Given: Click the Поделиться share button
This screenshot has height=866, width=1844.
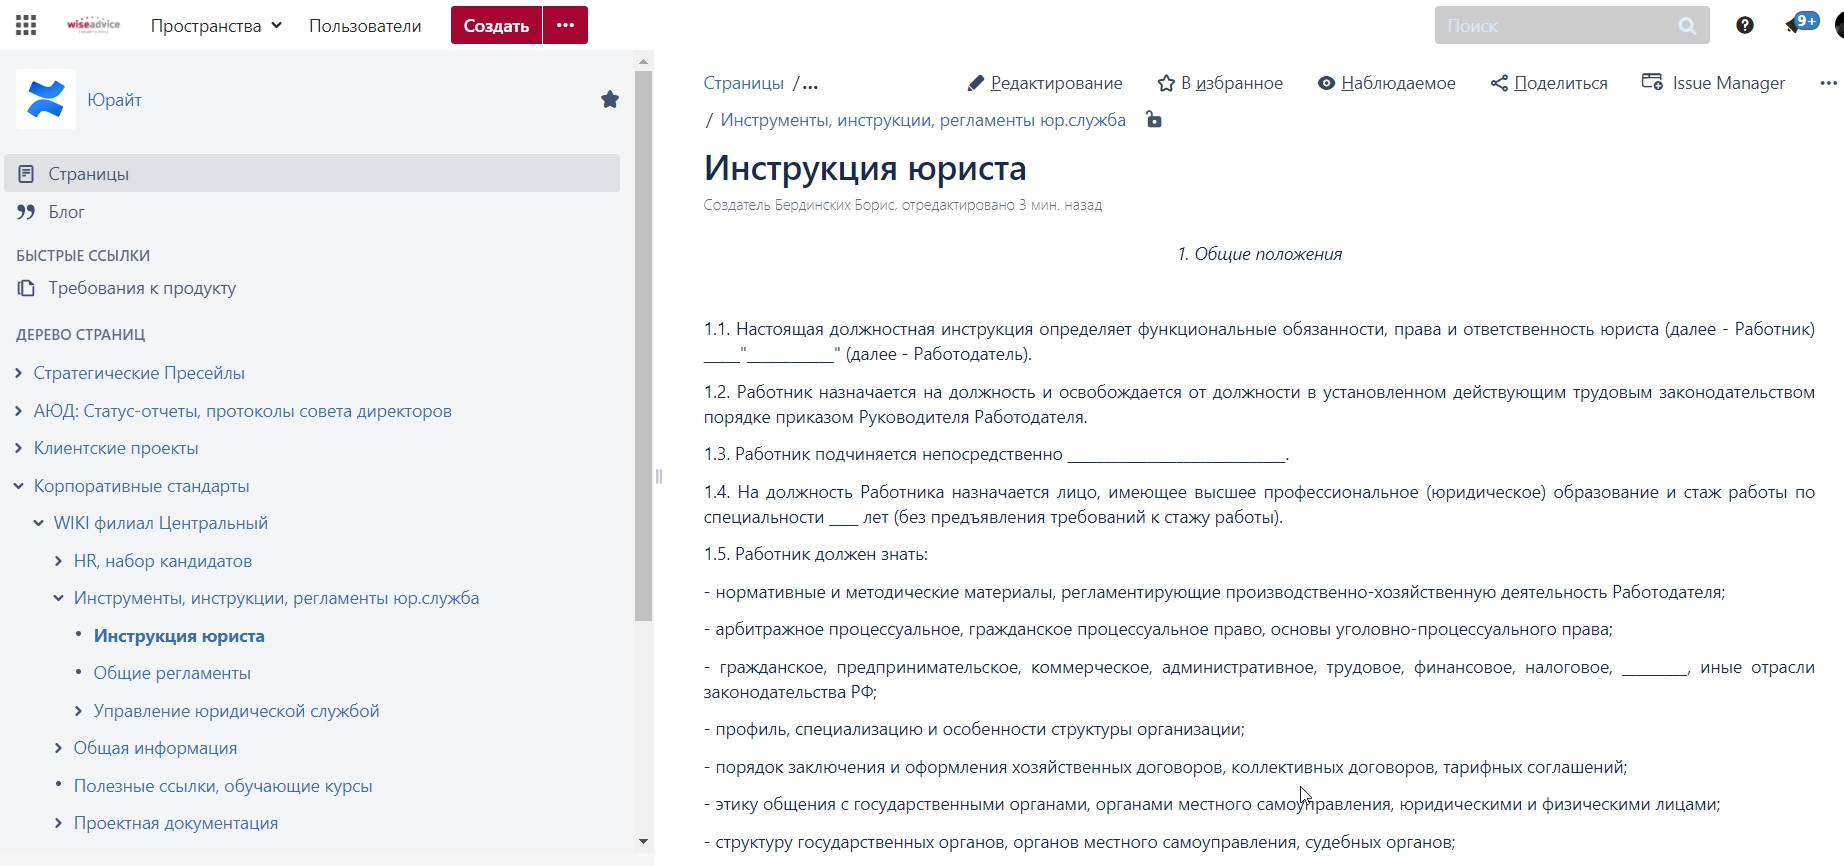Looking at the screenshot, I should [1549, 83].
